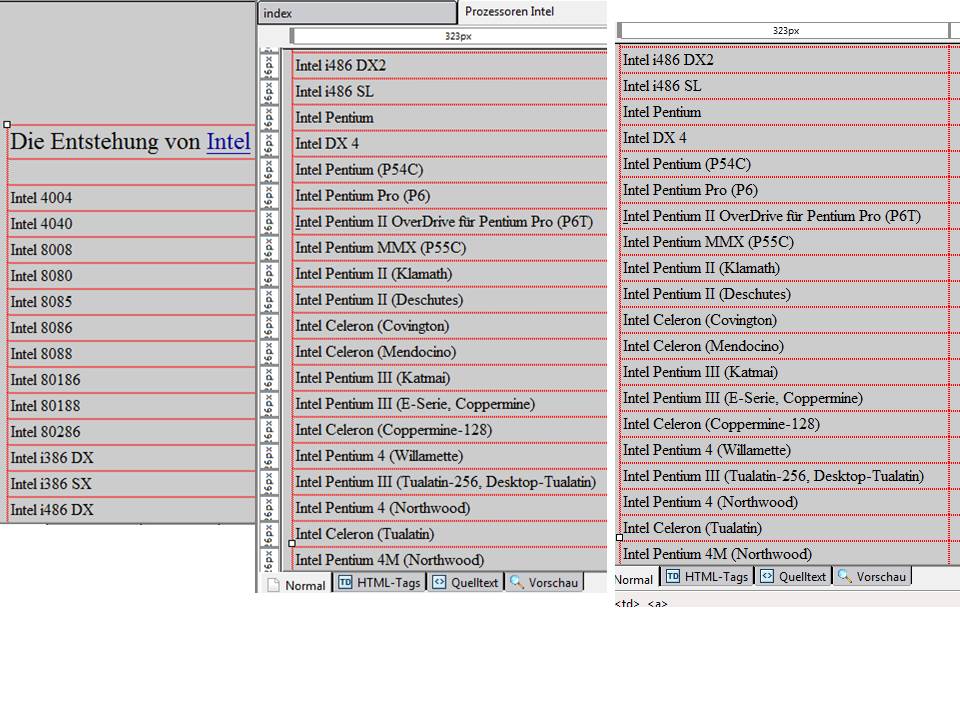Screen dimensions: 960x720
Task: Click "Intel Pentium Pro (P6)" in the middle editor pane
Action: point(362,196)
